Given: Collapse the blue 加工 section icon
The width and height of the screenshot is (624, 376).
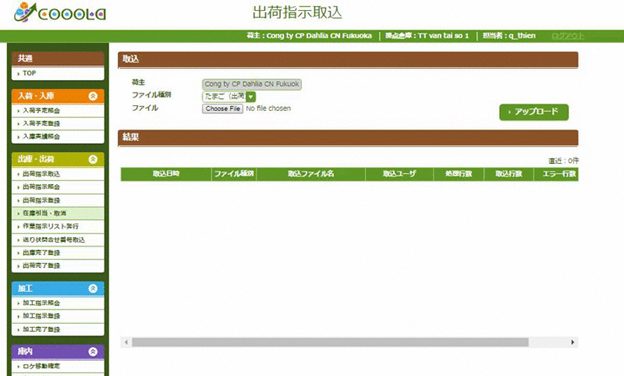Looking at the screenshot, I should click(93, 288).
